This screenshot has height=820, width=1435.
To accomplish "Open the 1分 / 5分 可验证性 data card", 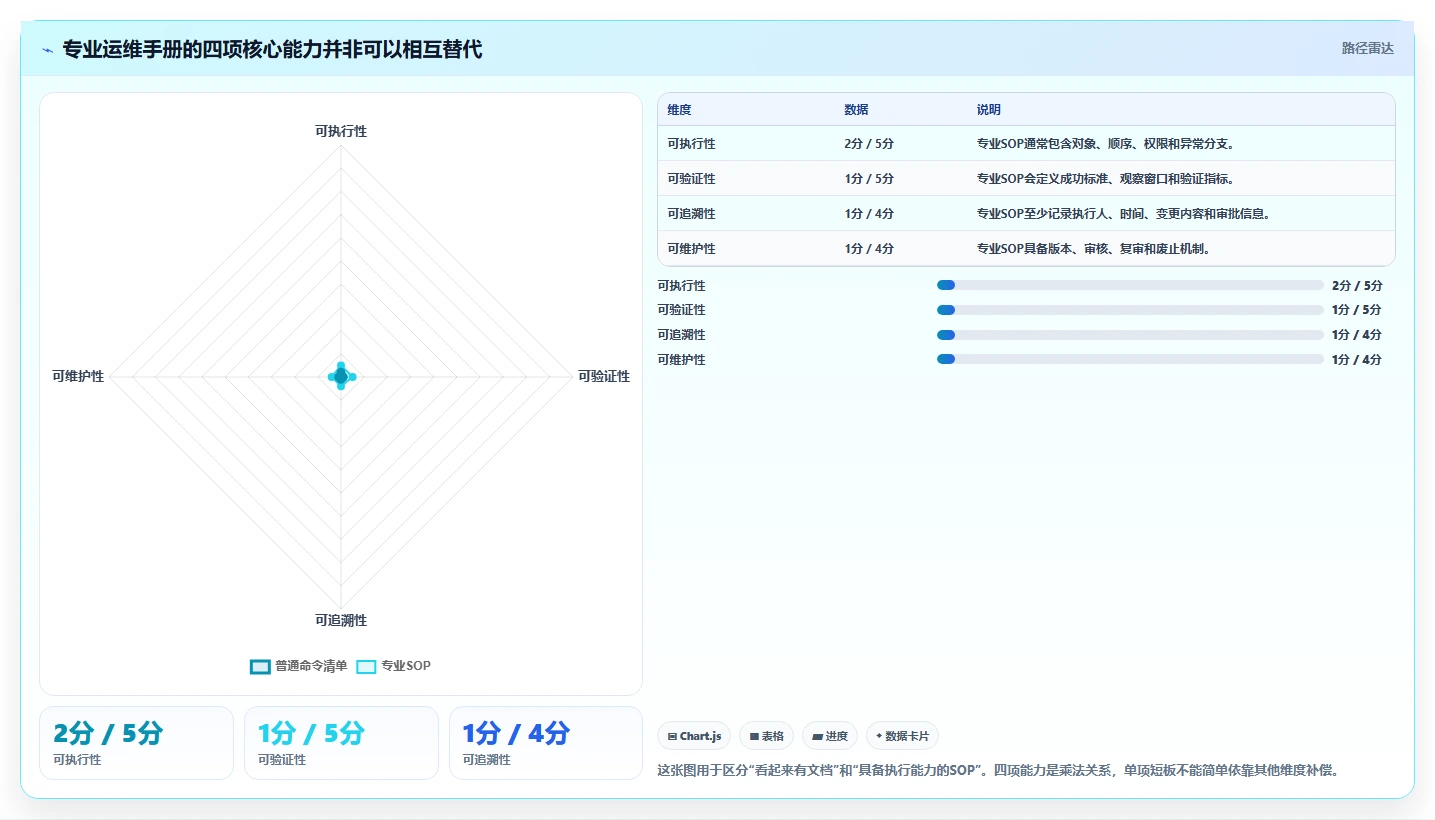I will click(341, 743).
